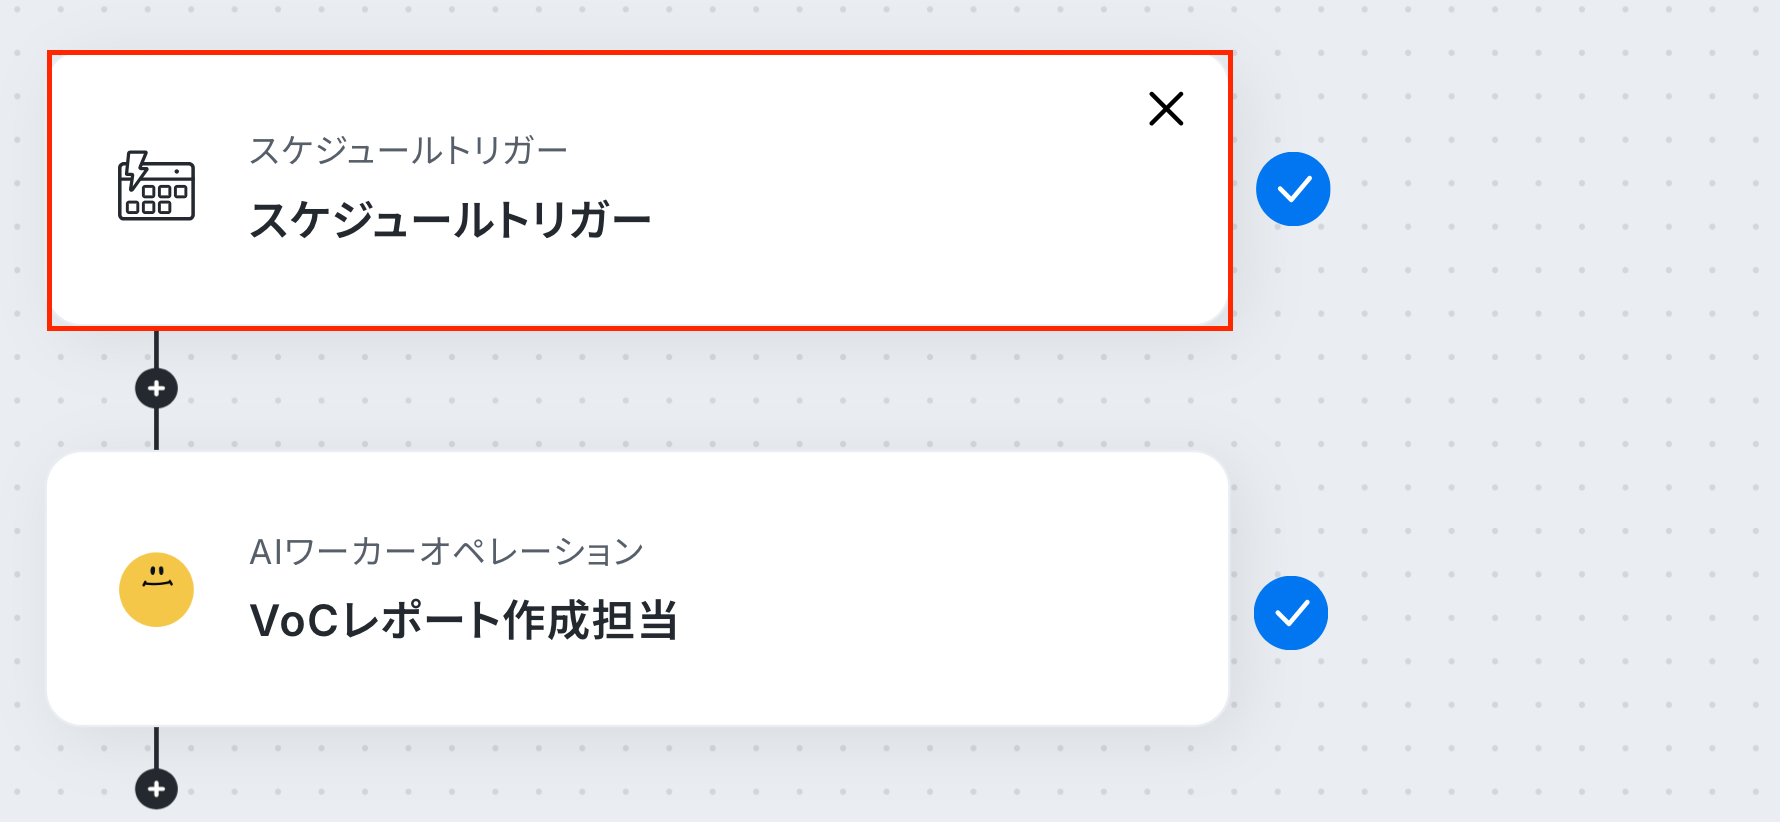Close the スケジュールトリガー card with X
The height and width of the screenshot is (822, 1780).
pyautogui.click(x=1166, y=108)
